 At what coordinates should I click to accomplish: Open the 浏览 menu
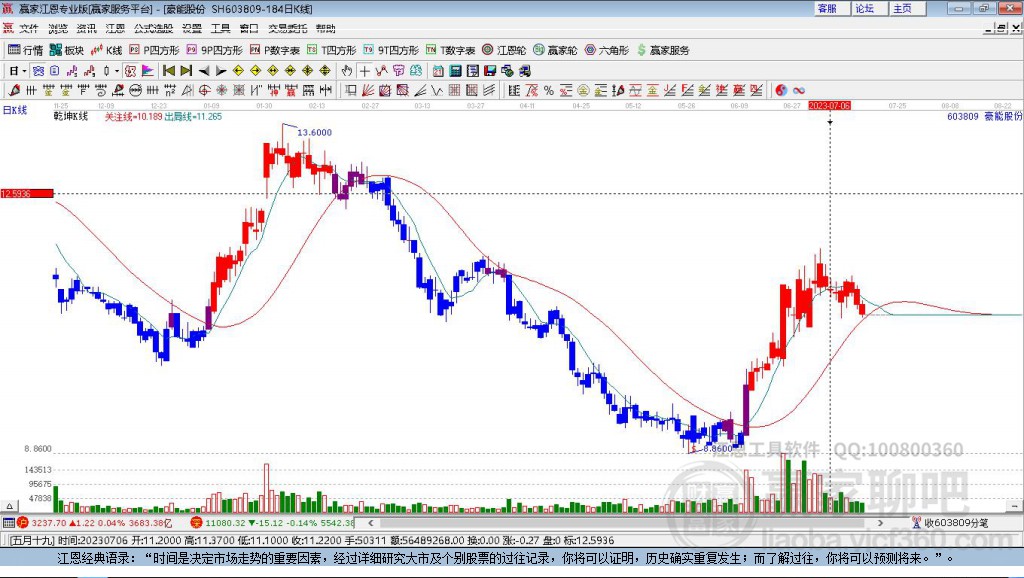click(x=57, y=28)
